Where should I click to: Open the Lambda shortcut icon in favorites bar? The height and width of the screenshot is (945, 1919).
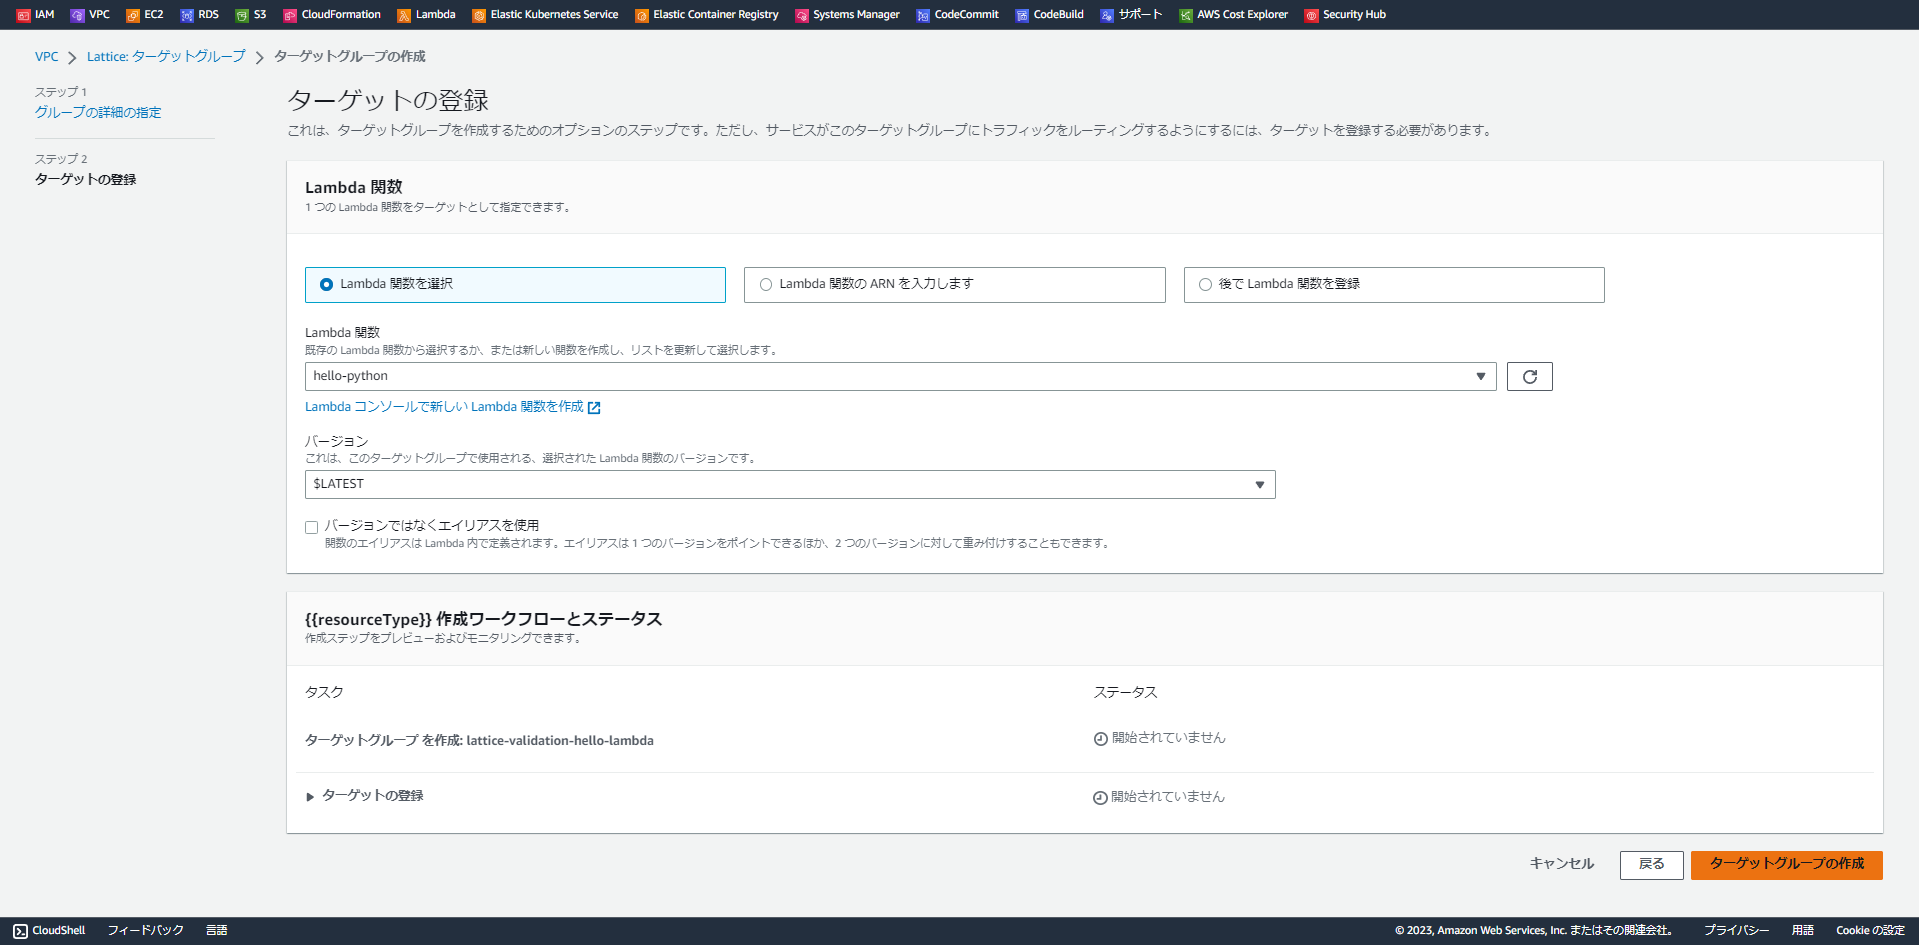click(x=404, y=15)
